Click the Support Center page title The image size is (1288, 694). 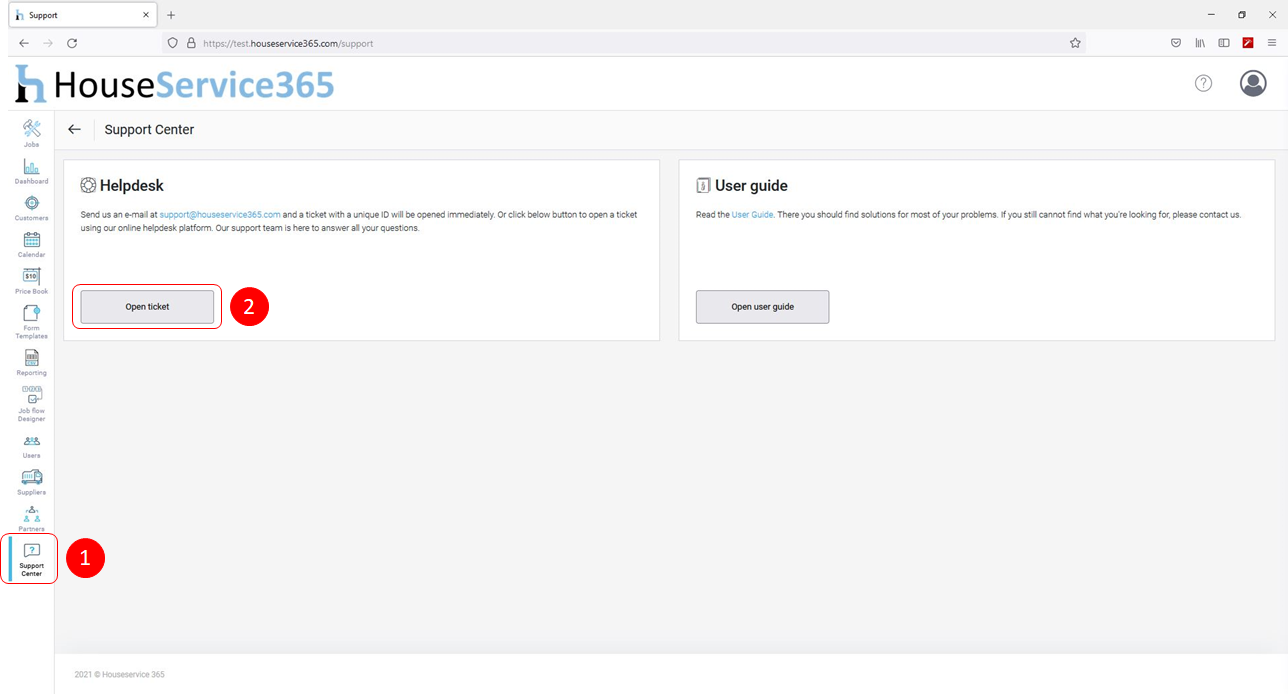pyautogui.click(x=149, y=129)
